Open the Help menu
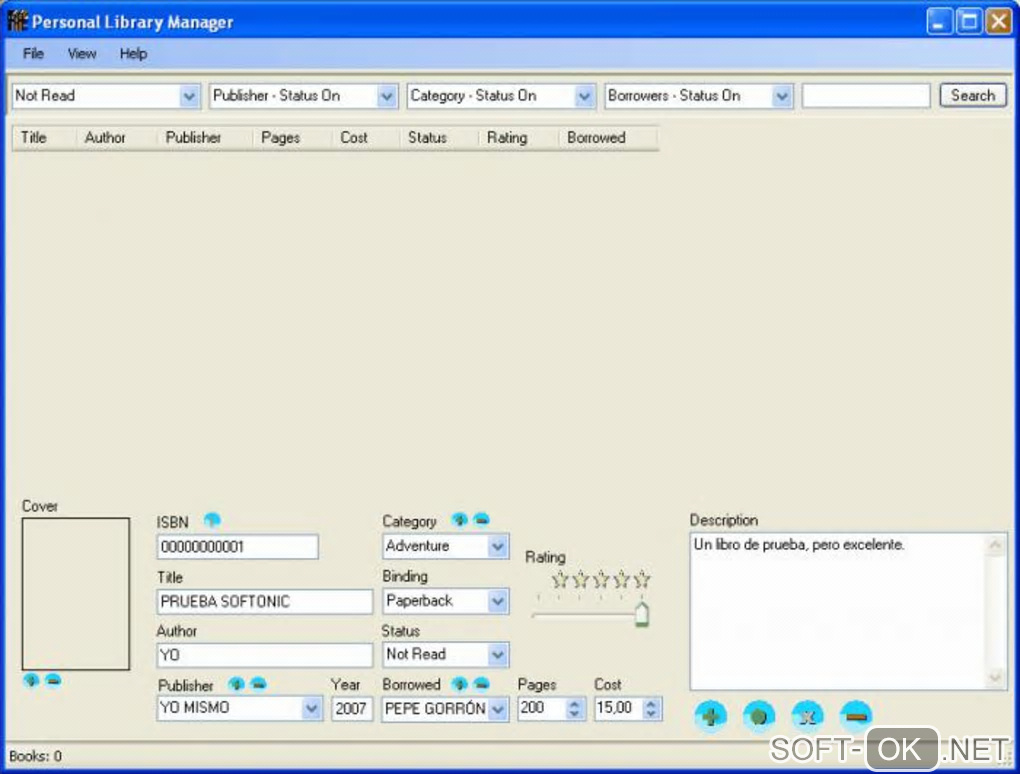Screen dimensions: 1020x774 pyautogui.click(x=133, y=53)
